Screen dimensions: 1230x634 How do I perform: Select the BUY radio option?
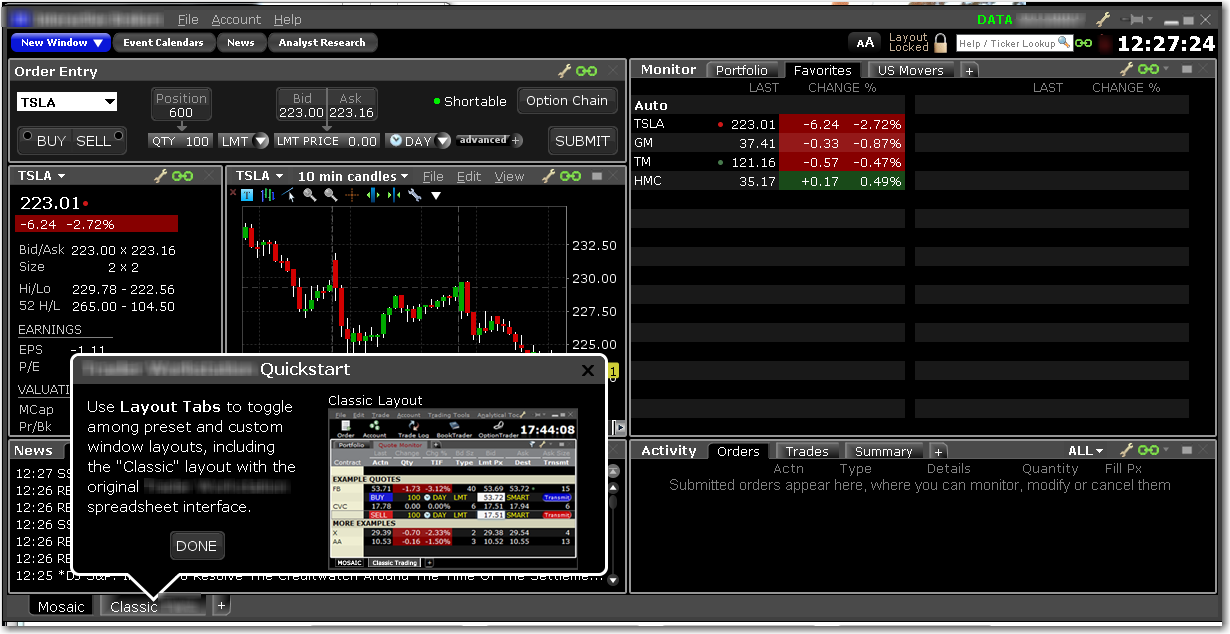click(x=27, y=137)
